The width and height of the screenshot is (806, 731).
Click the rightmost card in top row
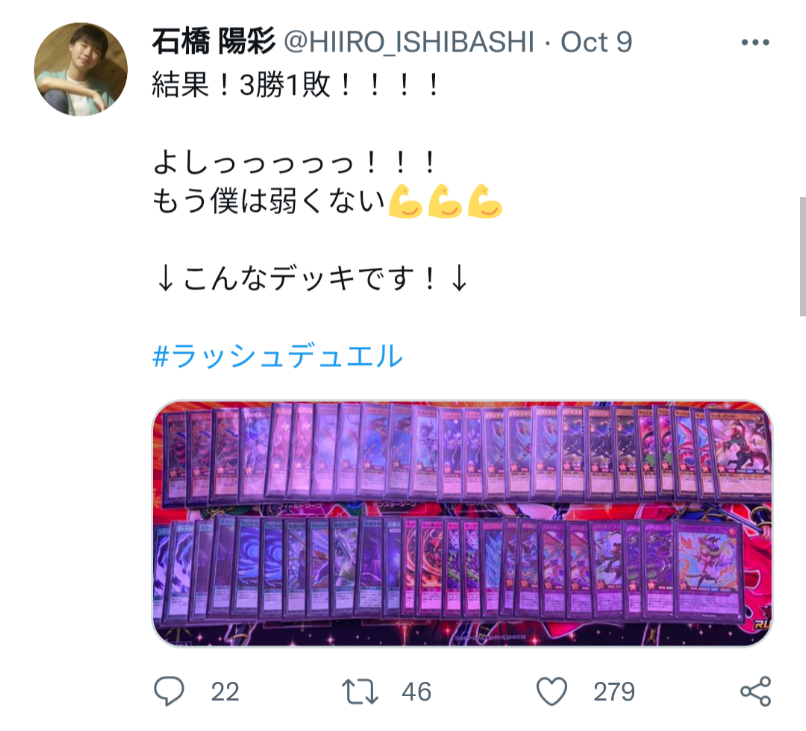(740, 452)
